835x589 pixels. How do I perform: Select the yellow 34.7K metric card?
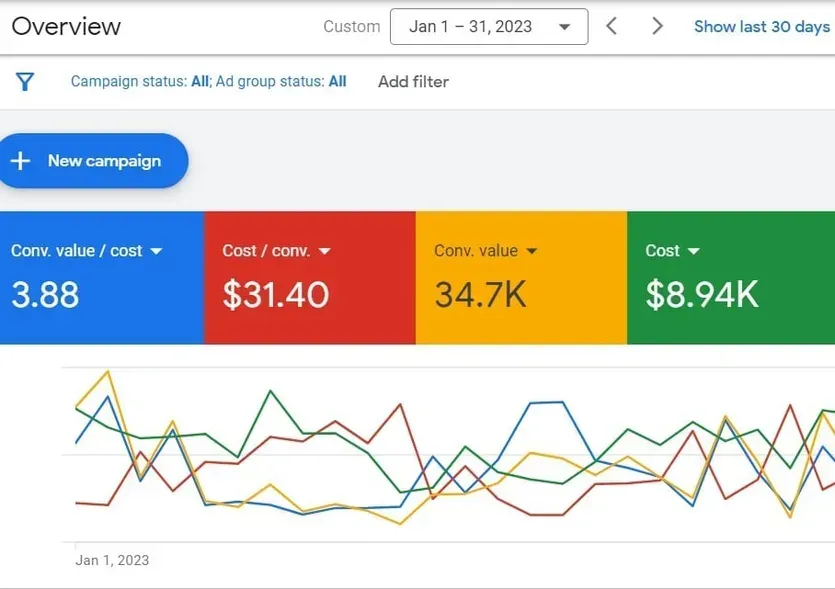521,277
